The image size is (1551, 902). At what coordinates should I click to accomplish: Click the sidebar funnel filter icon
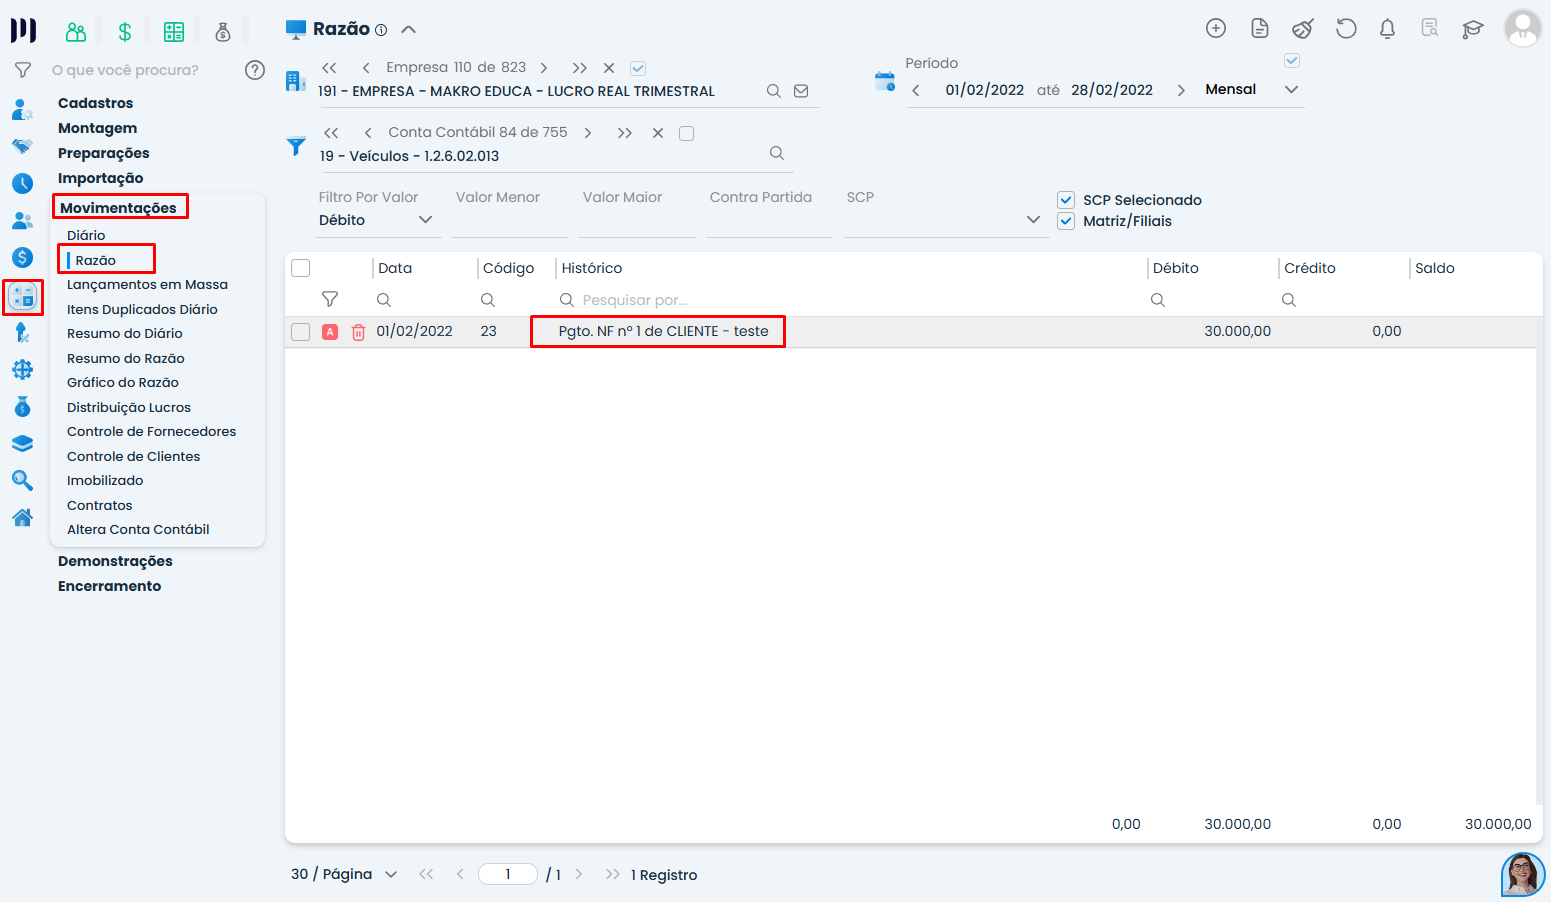22,70
